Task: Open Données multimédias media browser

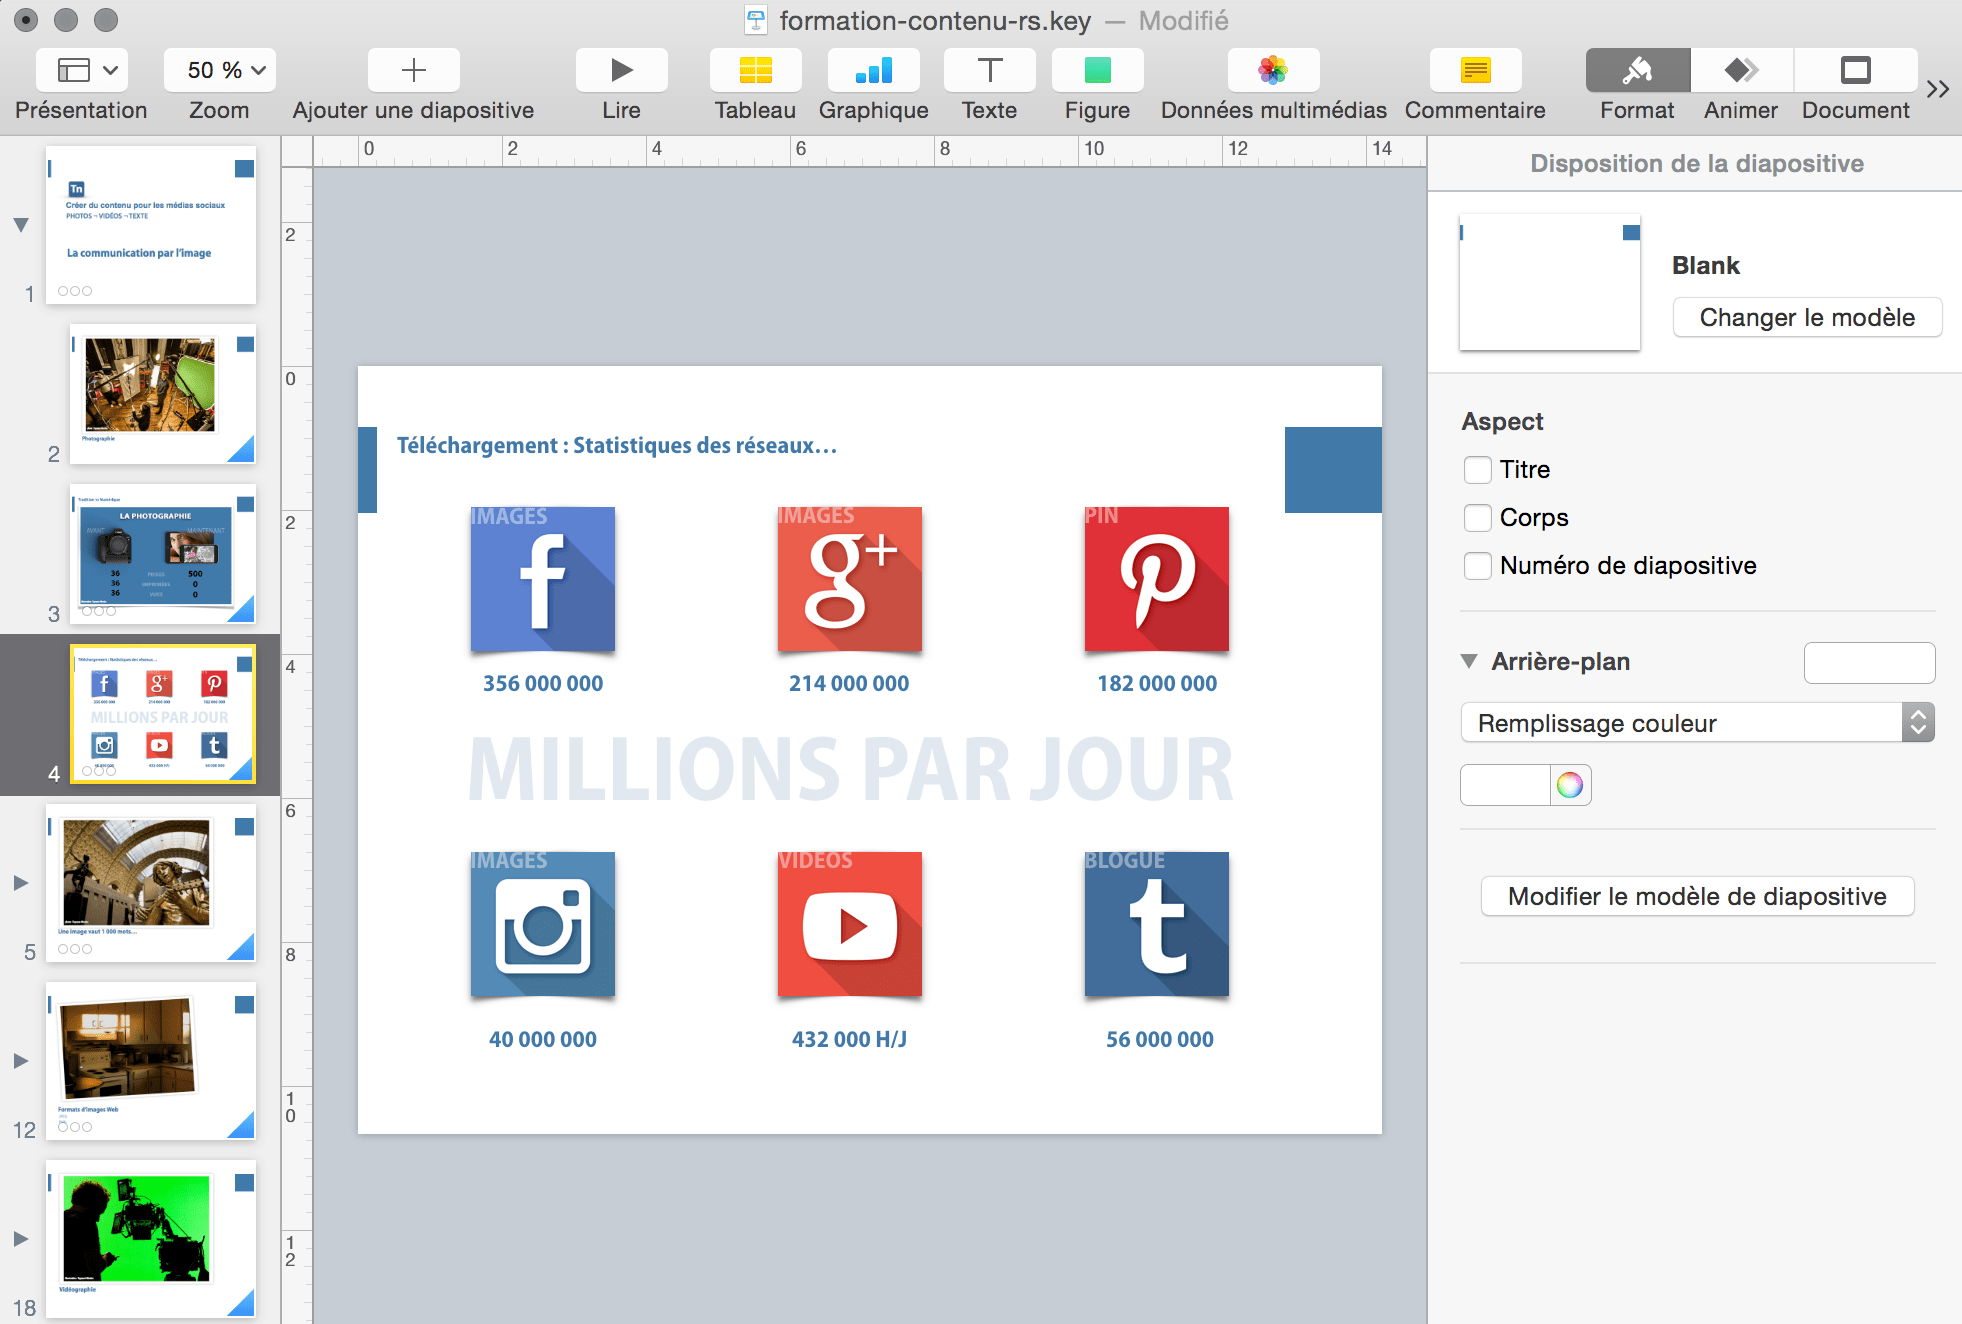Action: [x=1273, y=70]
